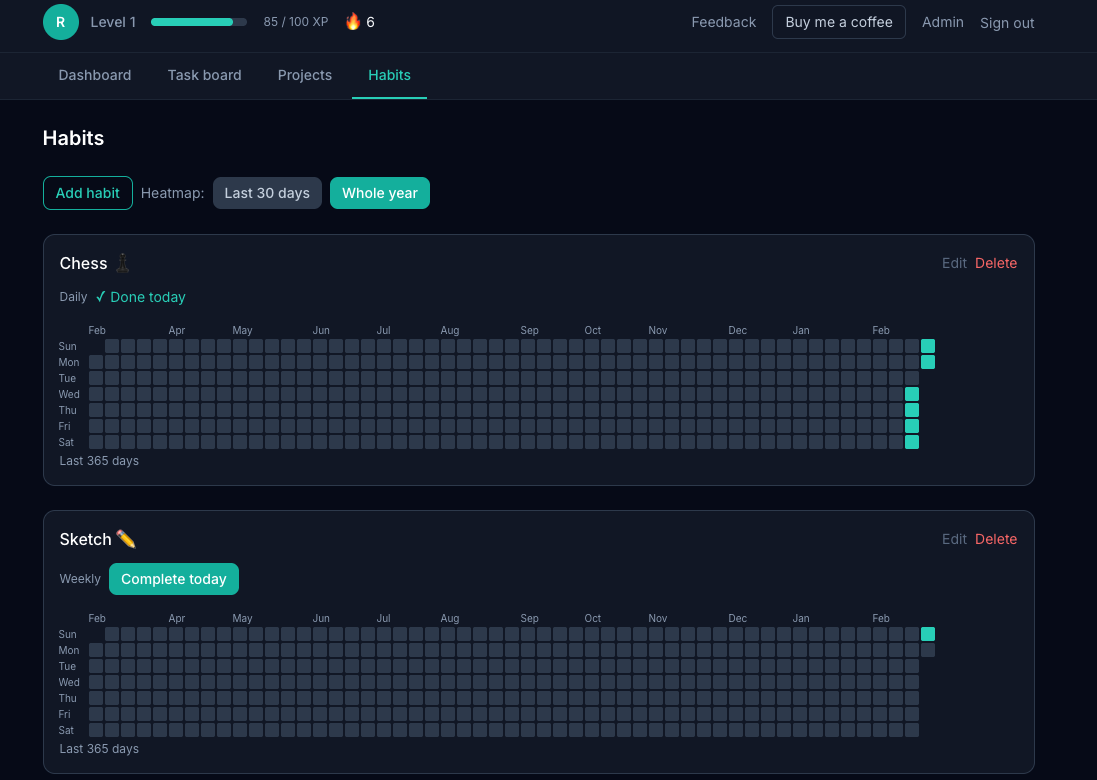The height and width of the screenshot is (780, 1097).
Task: Switch to the Dashboard tab
Action: tap(94, 75)
